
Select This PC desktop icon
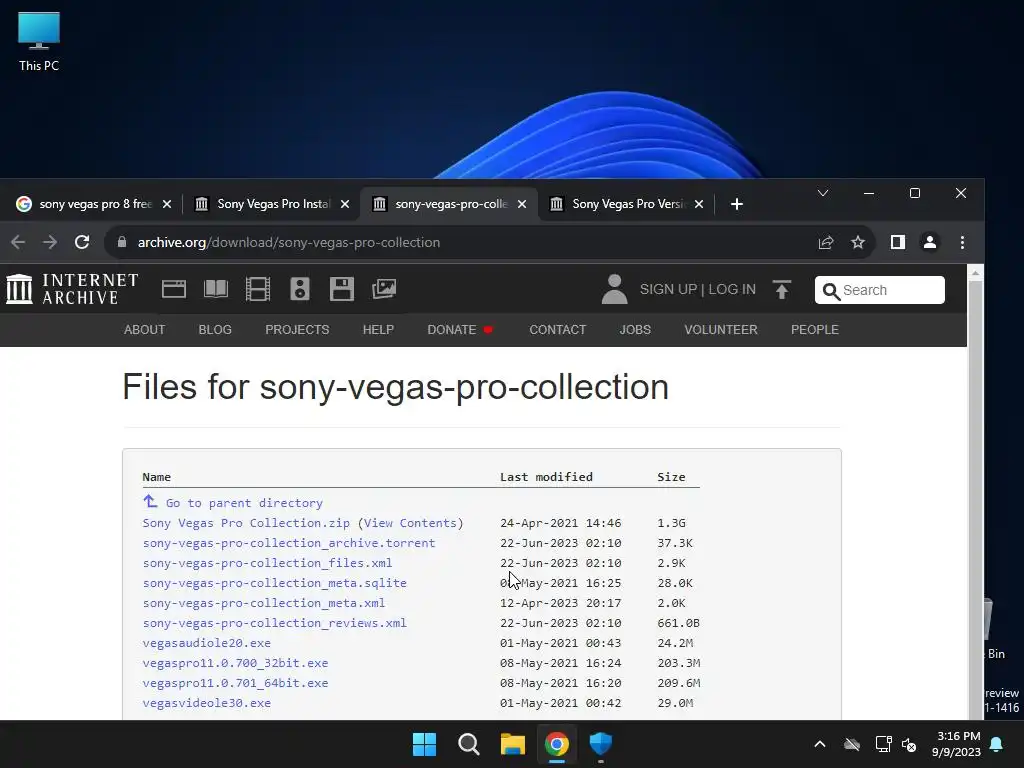point(39,42)
